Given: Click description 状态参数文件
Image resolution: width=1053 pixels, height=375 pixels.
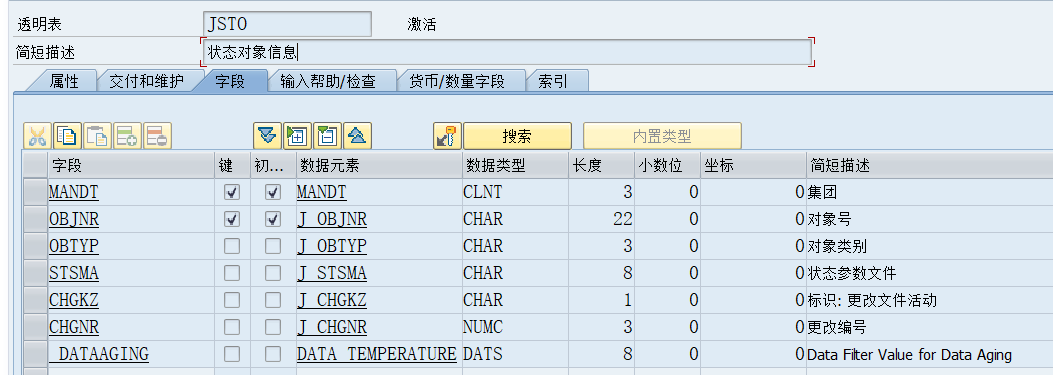Looking at the screenshot, I should [852, 274].
